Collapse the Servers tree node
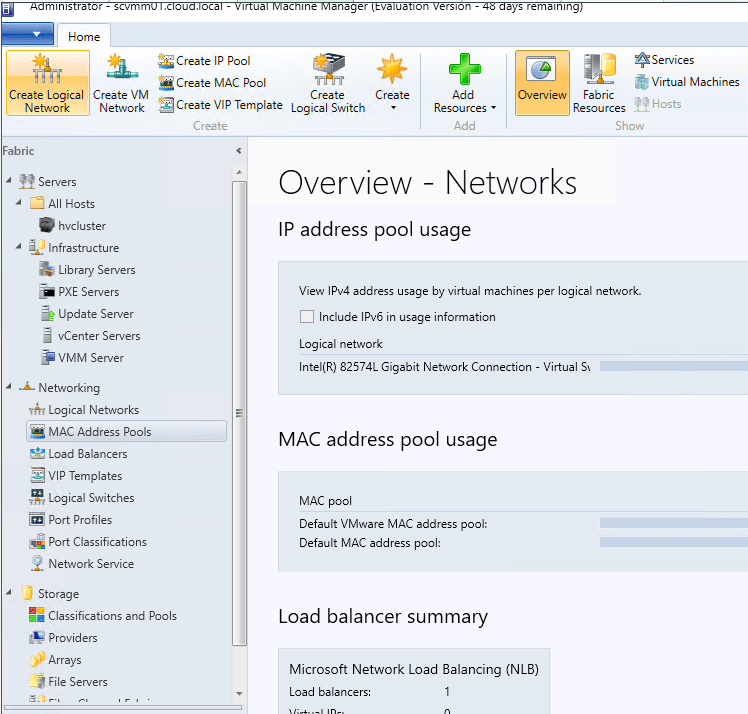 [x=9, y=180]
